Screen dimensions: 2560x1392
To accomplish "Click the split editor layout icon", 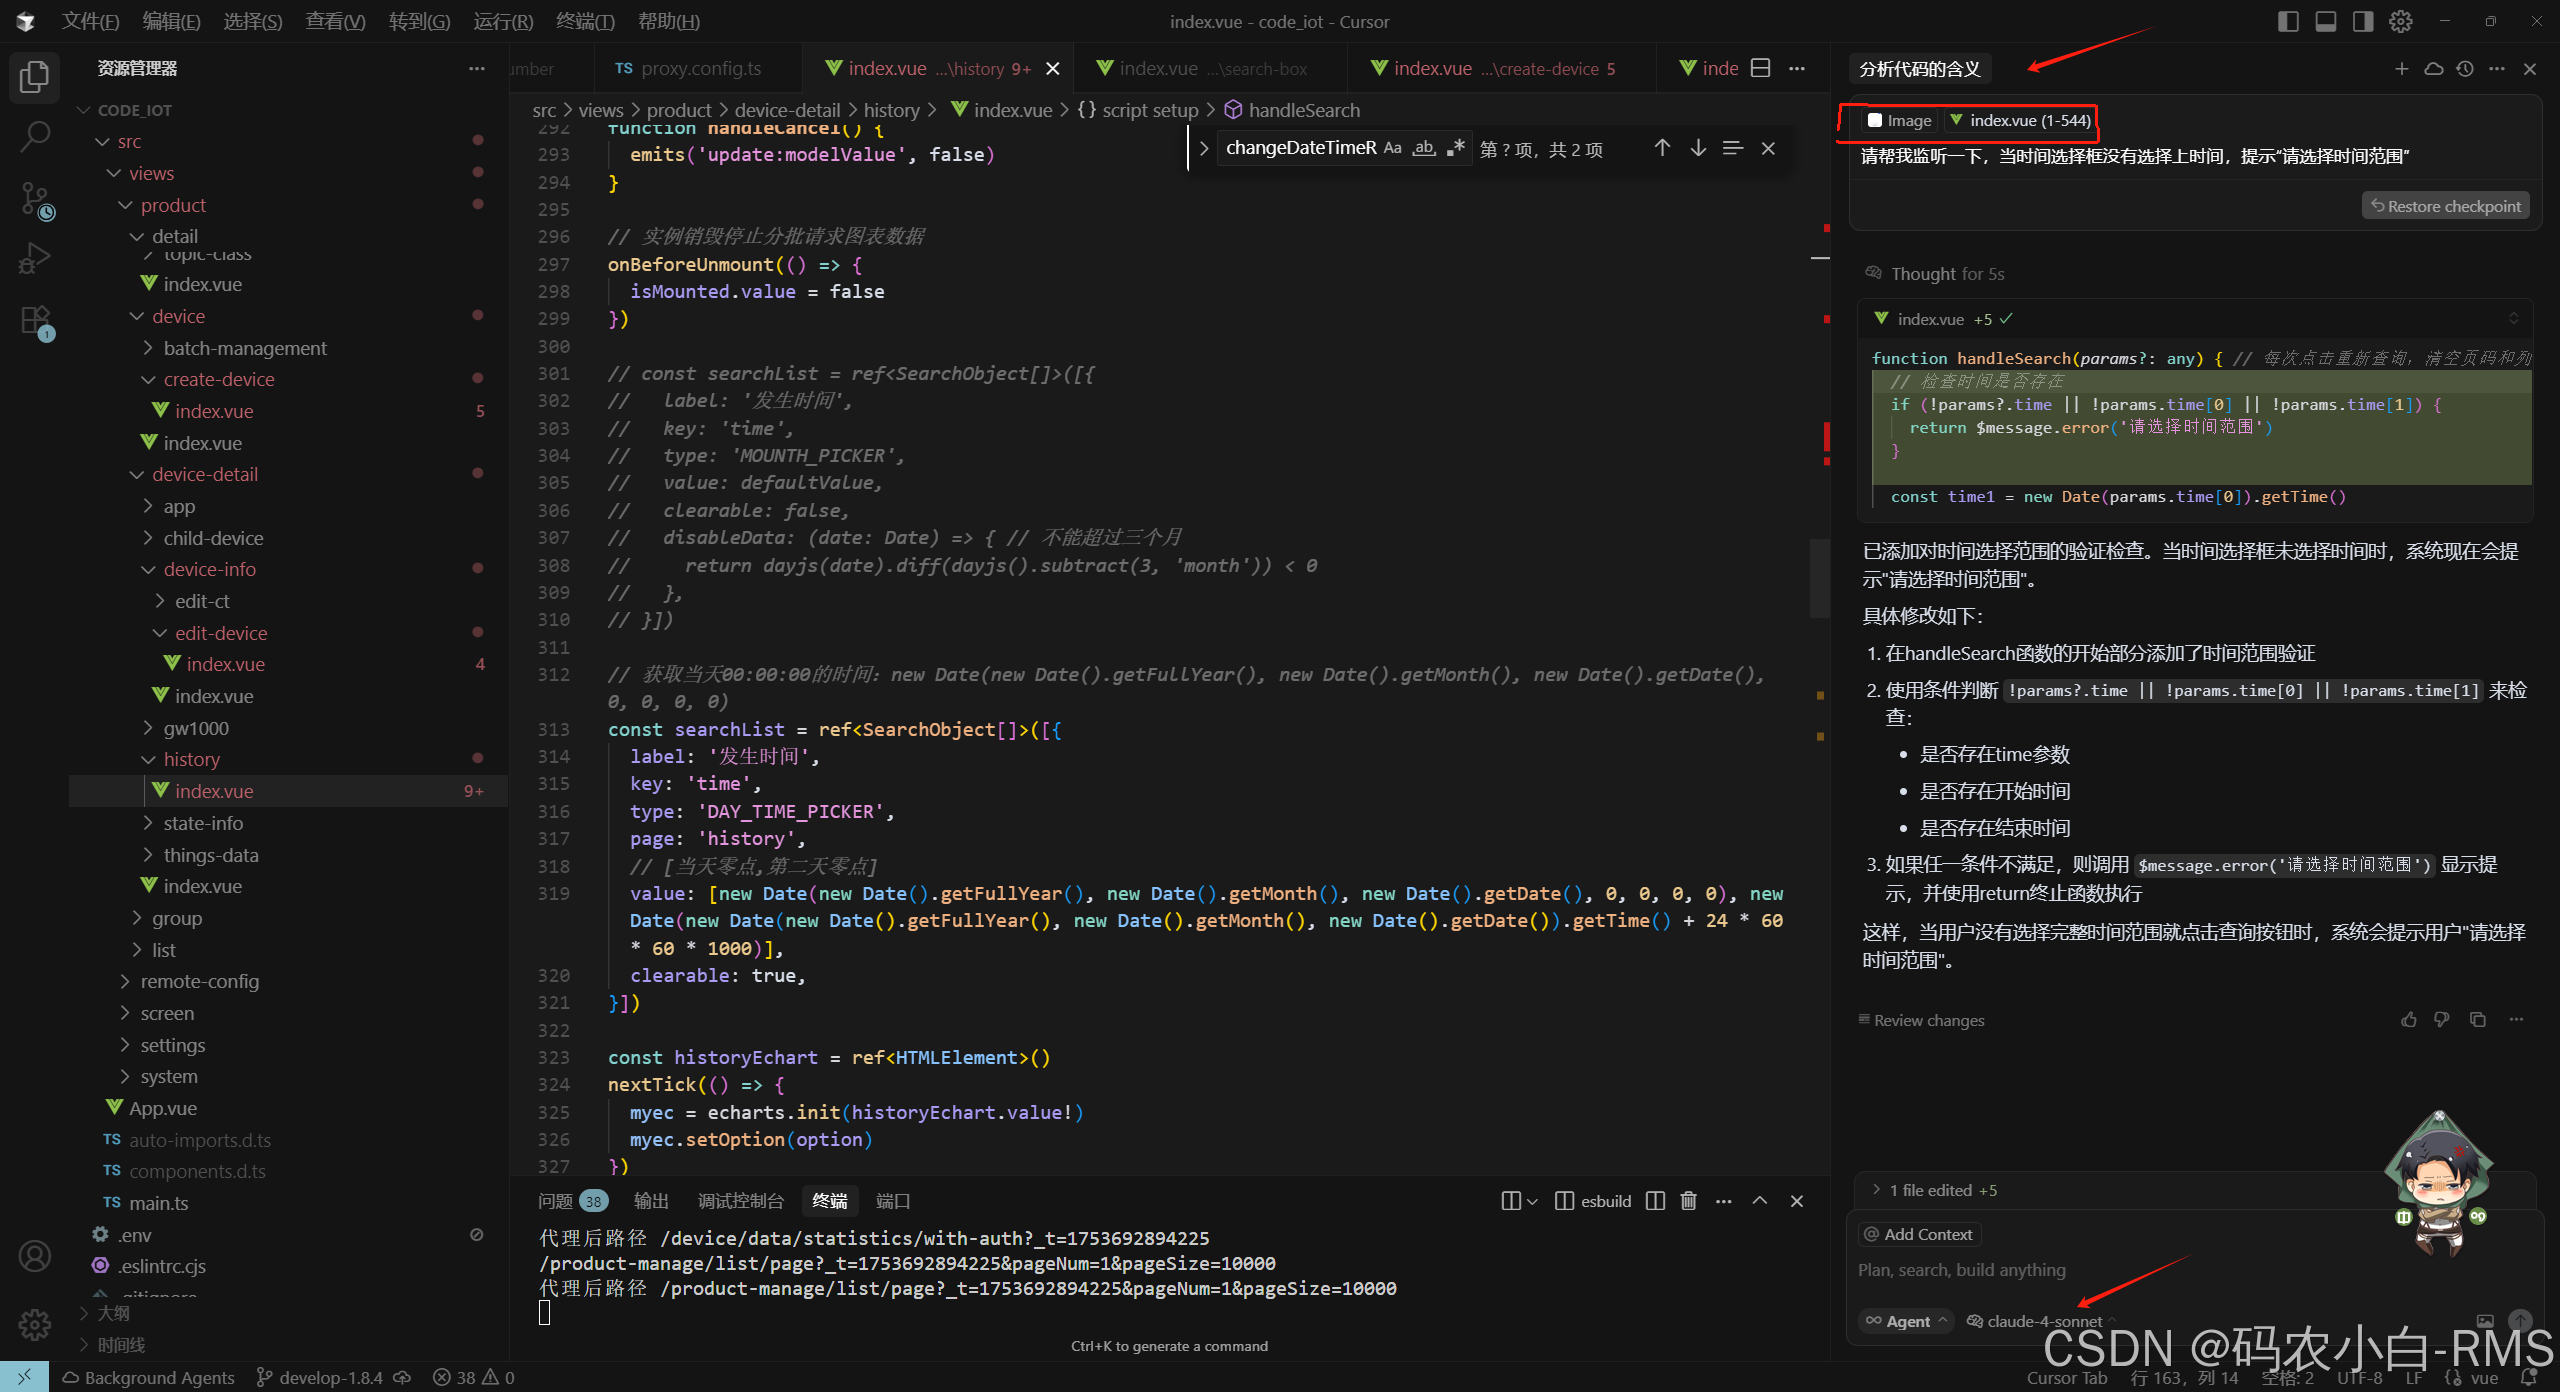I will tap(1761, 68).
